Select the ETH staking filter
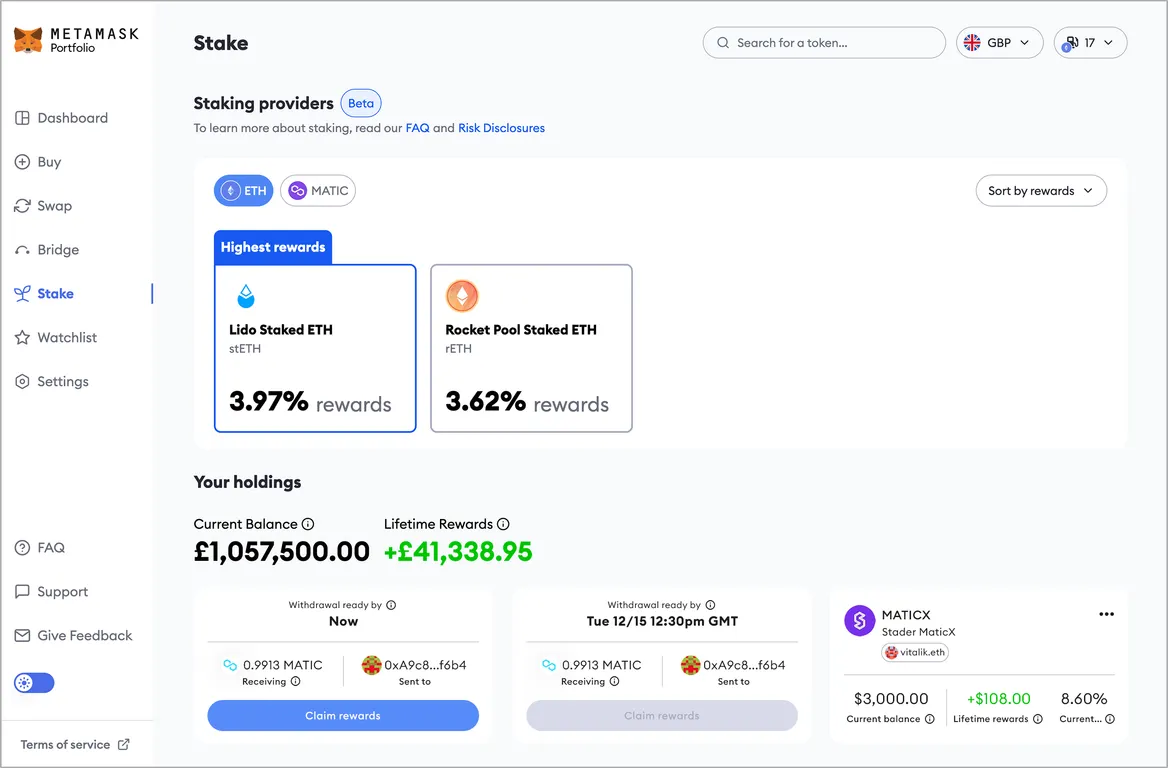1168x768 pixels. click(244, 191)
